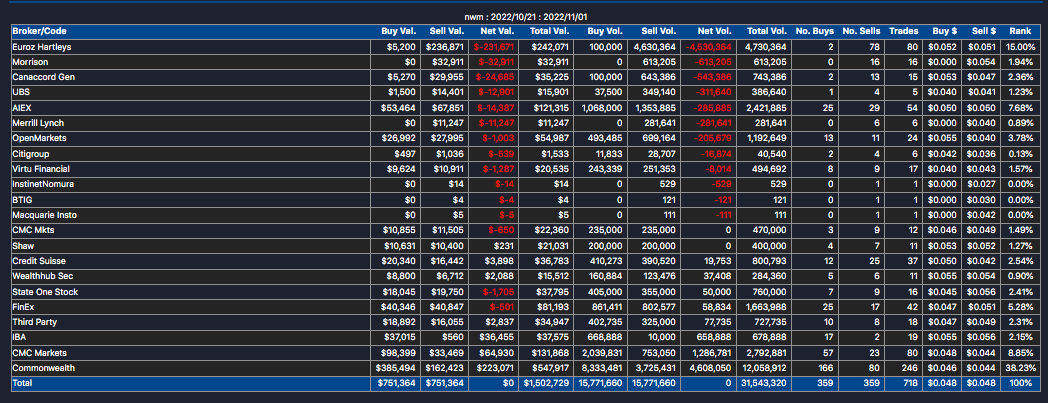1048x403 pixels.
Task: Sort by Sell Val. column header
Action: [446, 31]
